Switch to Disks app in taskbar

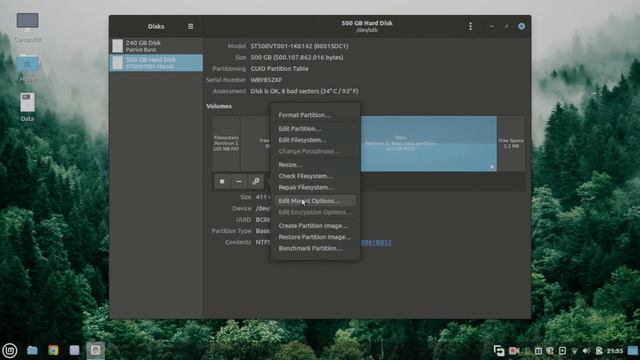96,350
